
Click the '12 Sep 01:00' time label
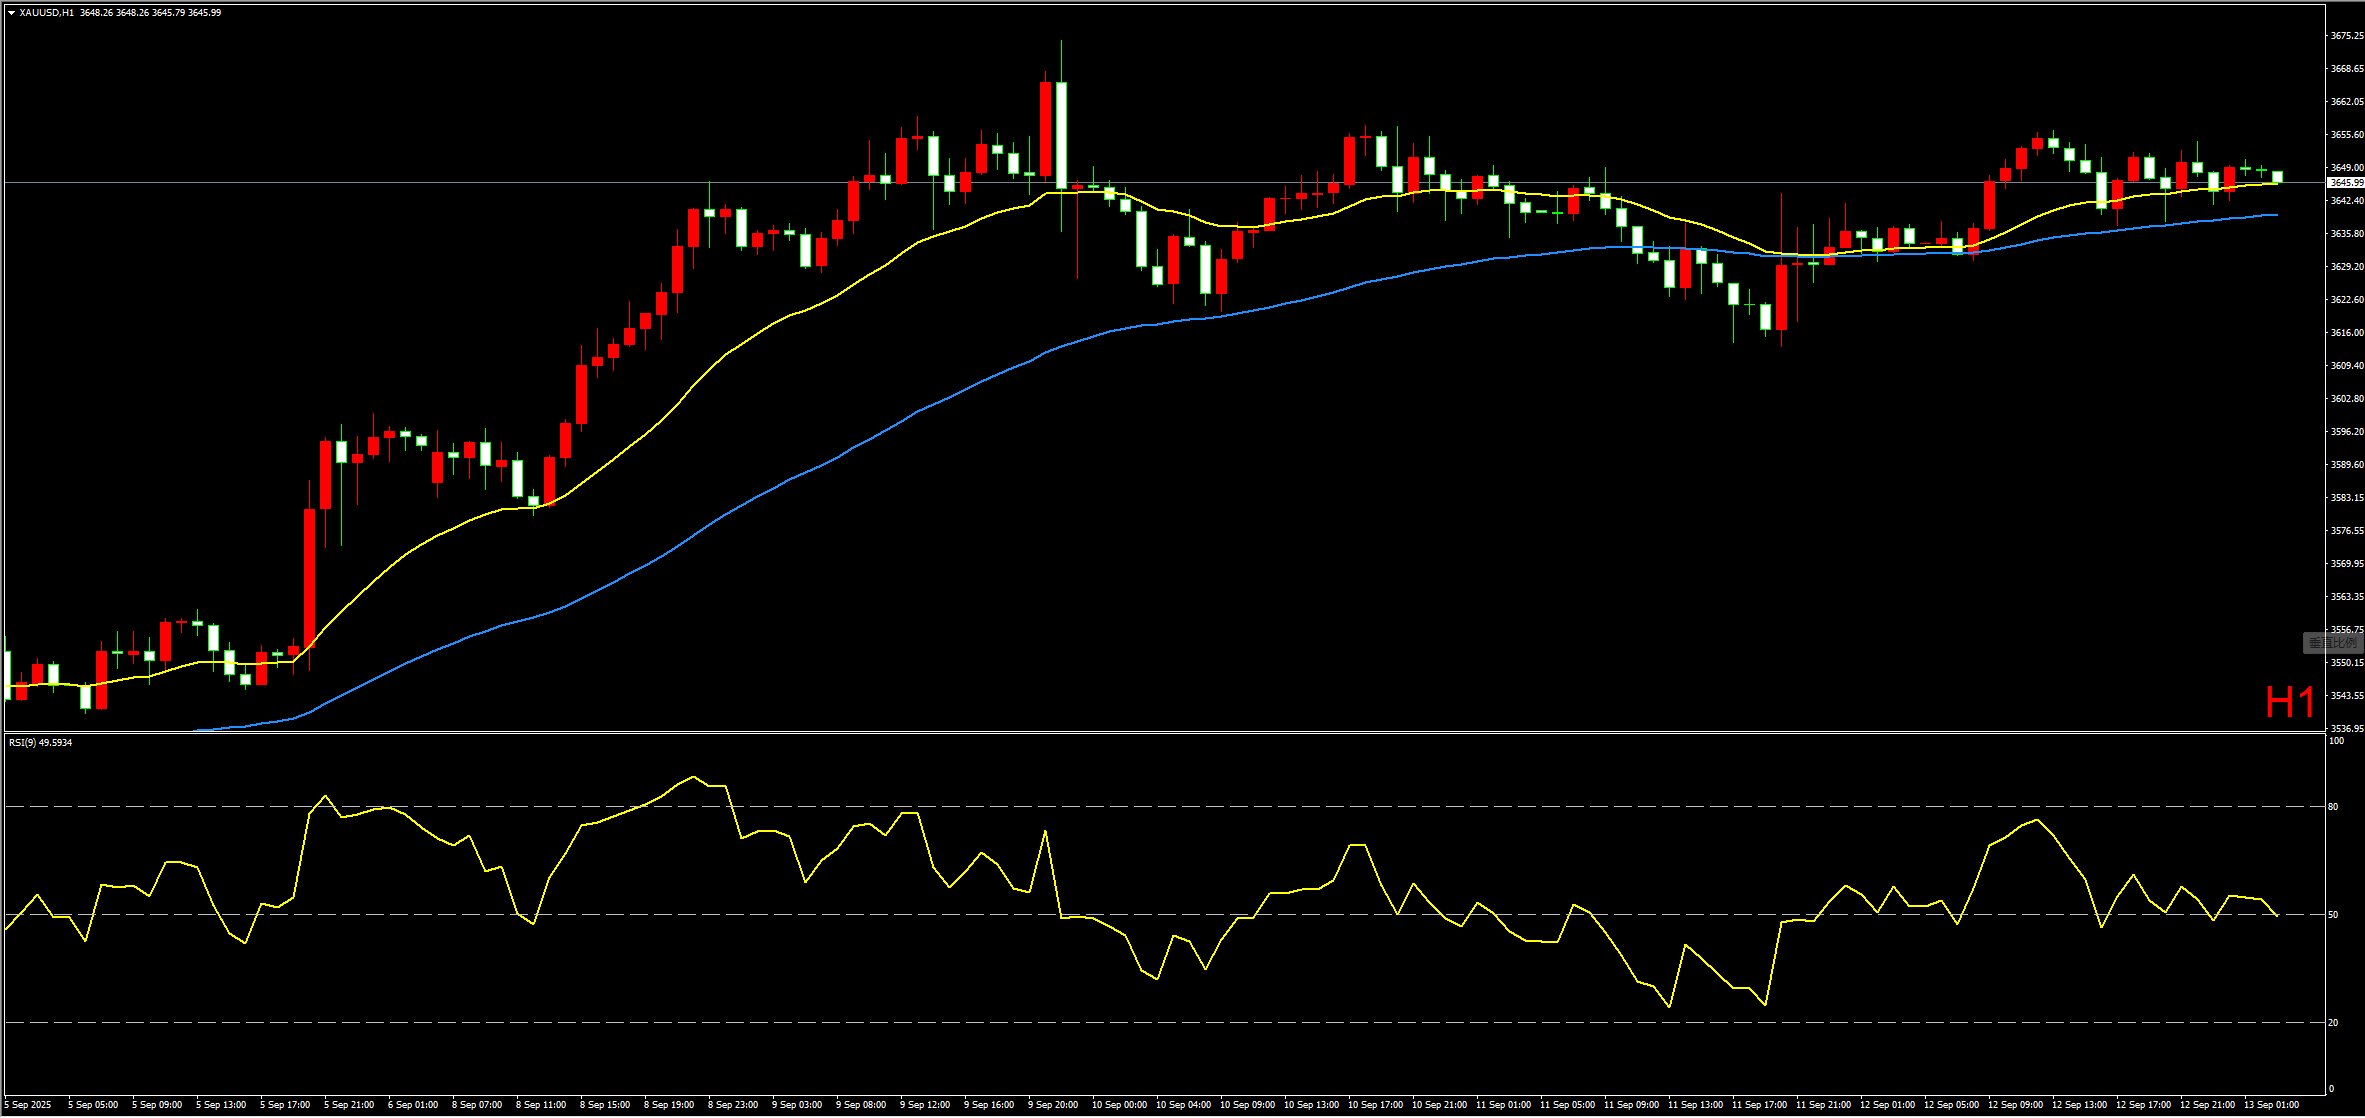coord(1887,1105)
